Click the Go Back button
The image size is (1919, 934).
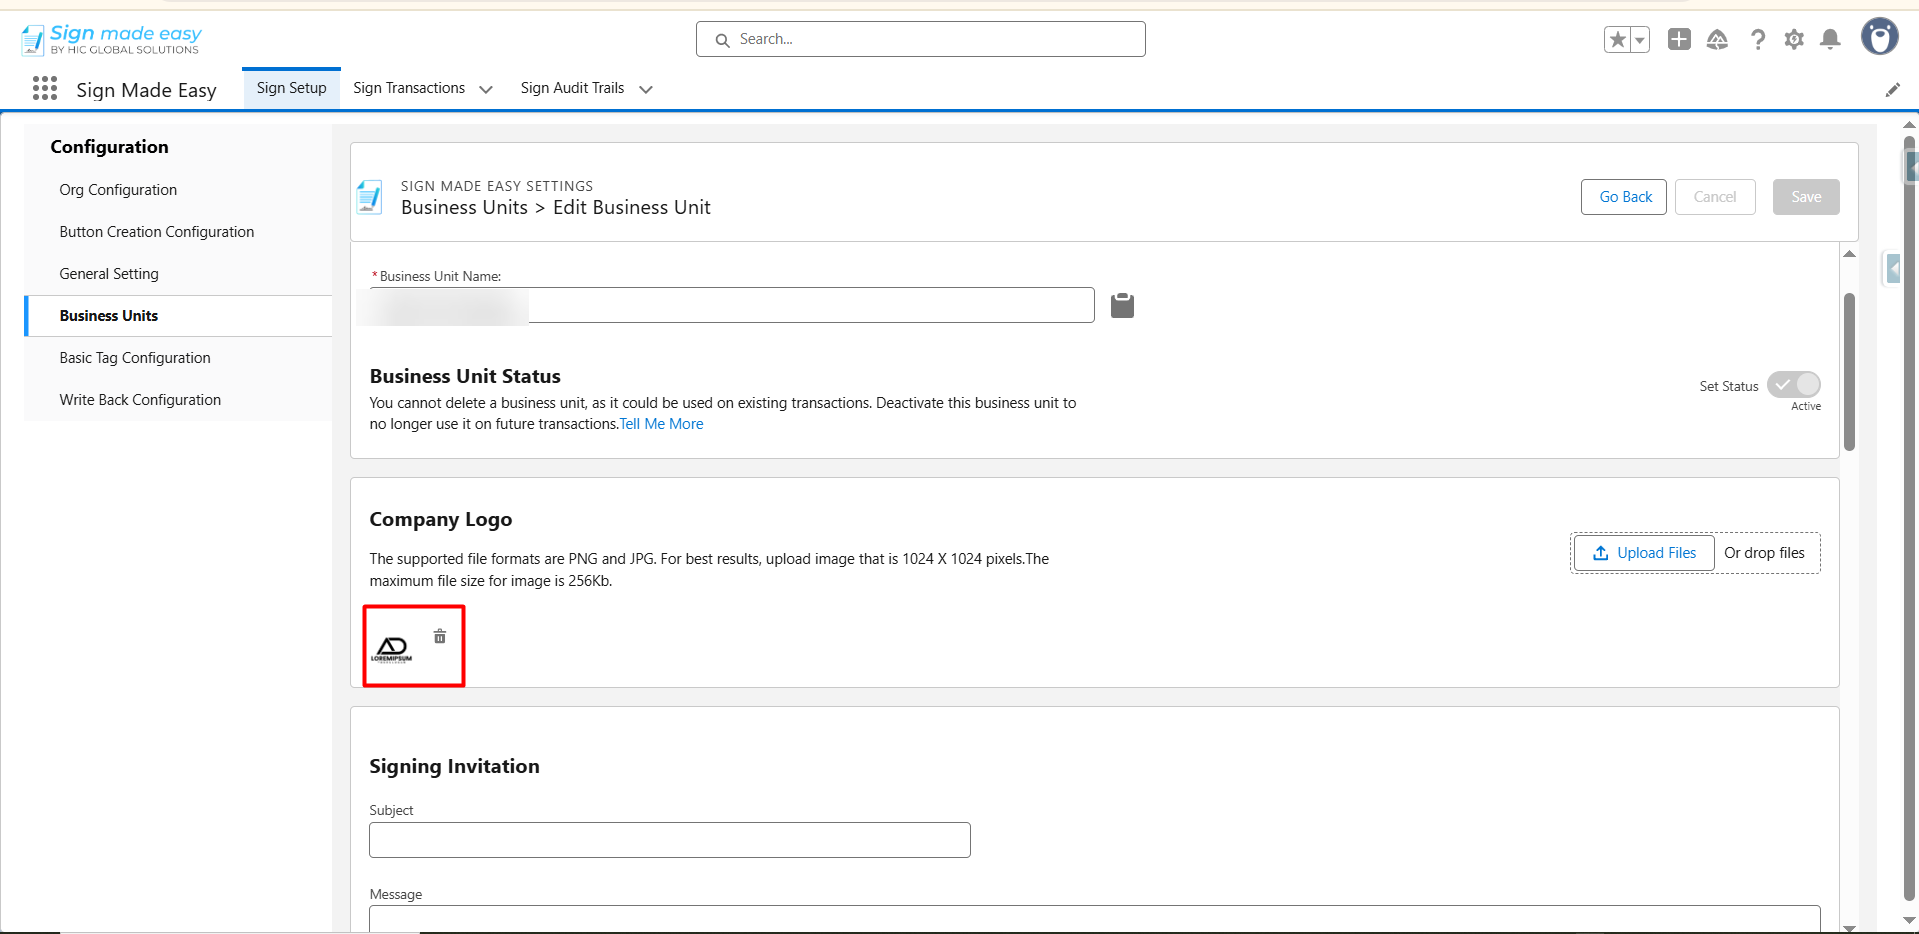pos(1624,197)
